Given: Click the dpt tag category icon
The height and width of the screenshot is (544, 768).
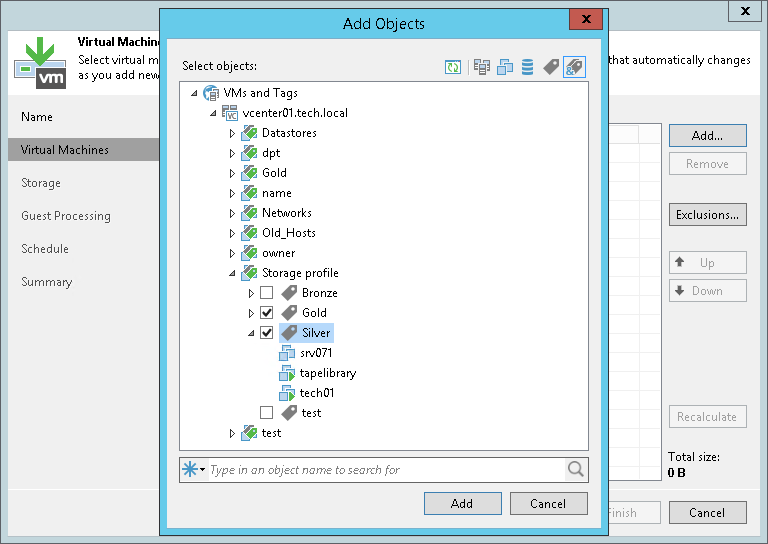Looking at the screenshot, I should [249, 153].
